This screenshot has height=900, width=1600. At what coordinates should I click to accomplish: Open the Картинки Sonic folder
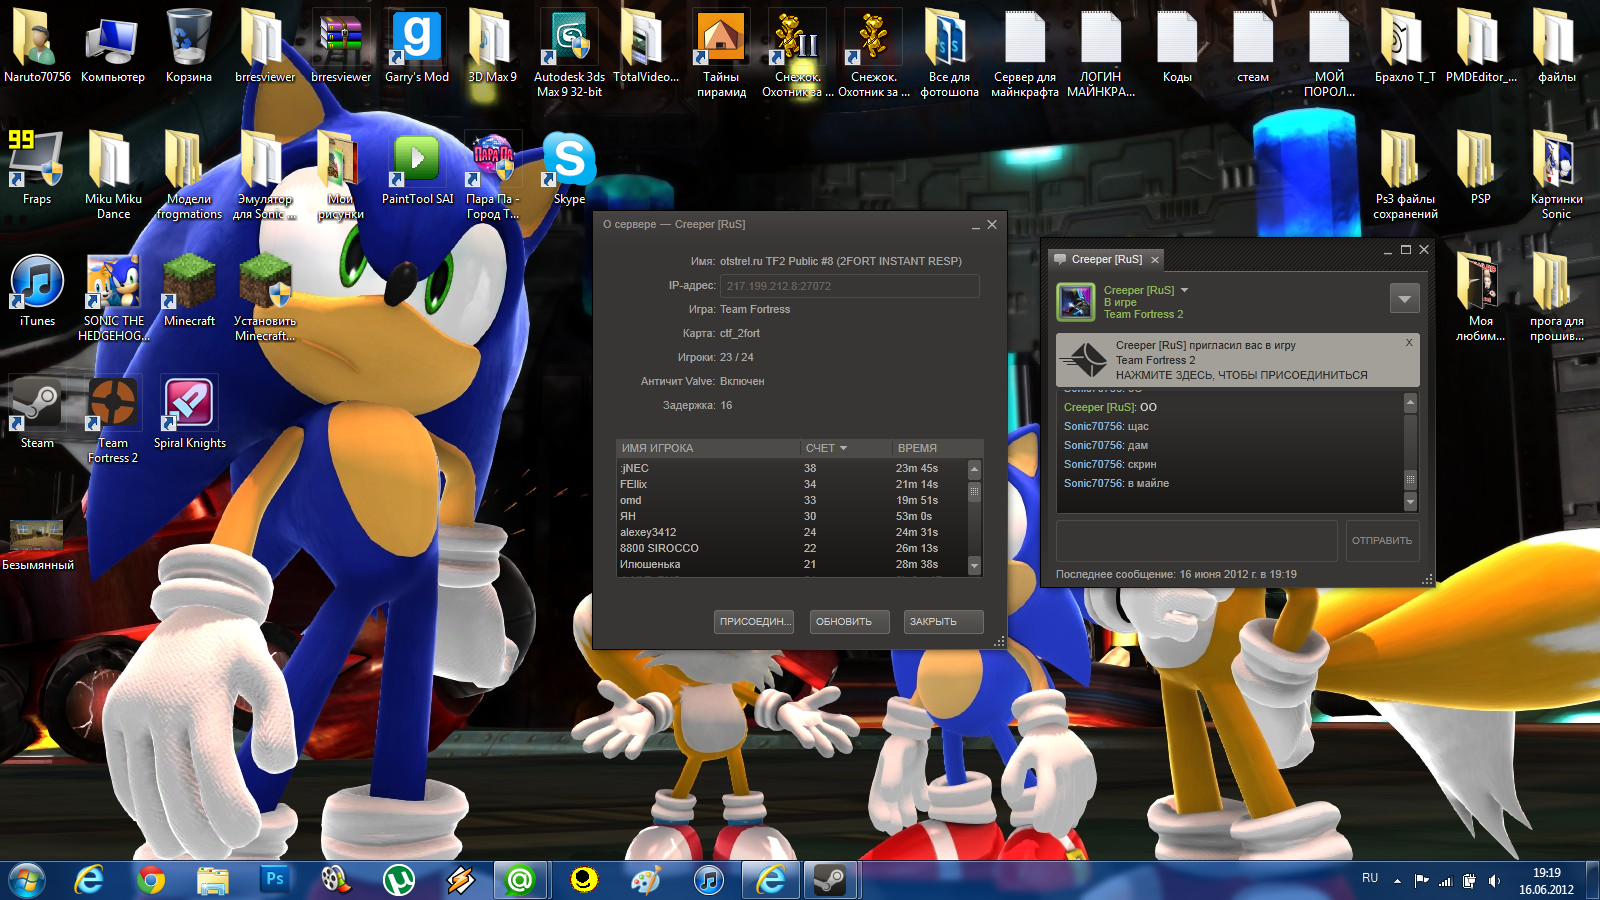point(1557,176)
